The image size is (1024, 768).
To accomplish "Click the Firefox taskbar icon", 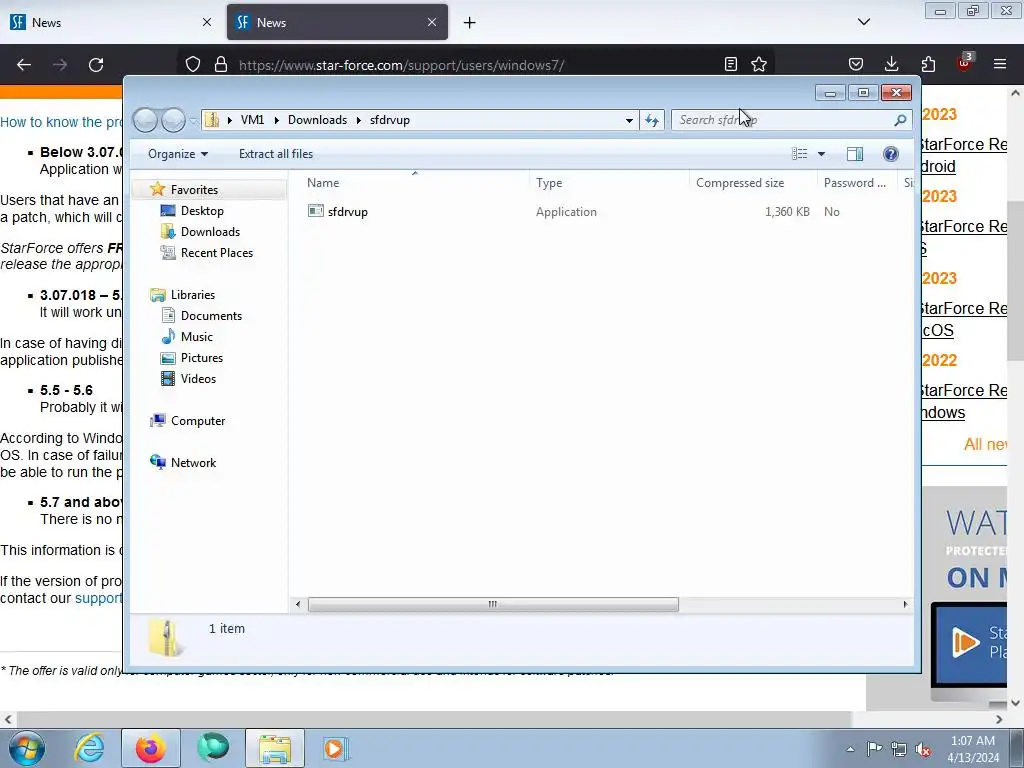I will [150, 748].
